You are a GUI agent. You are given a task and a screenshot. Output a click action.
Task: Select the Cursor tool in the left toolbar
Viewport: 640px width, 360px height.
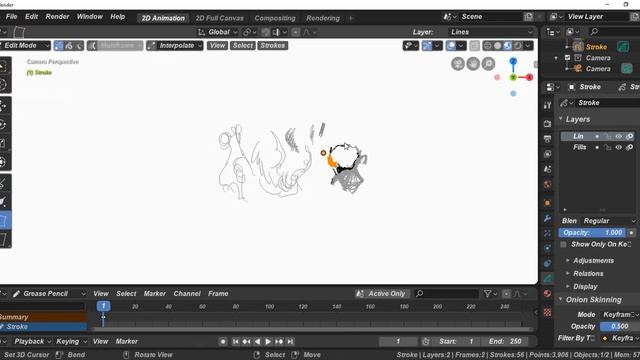[x=3, y=84]
